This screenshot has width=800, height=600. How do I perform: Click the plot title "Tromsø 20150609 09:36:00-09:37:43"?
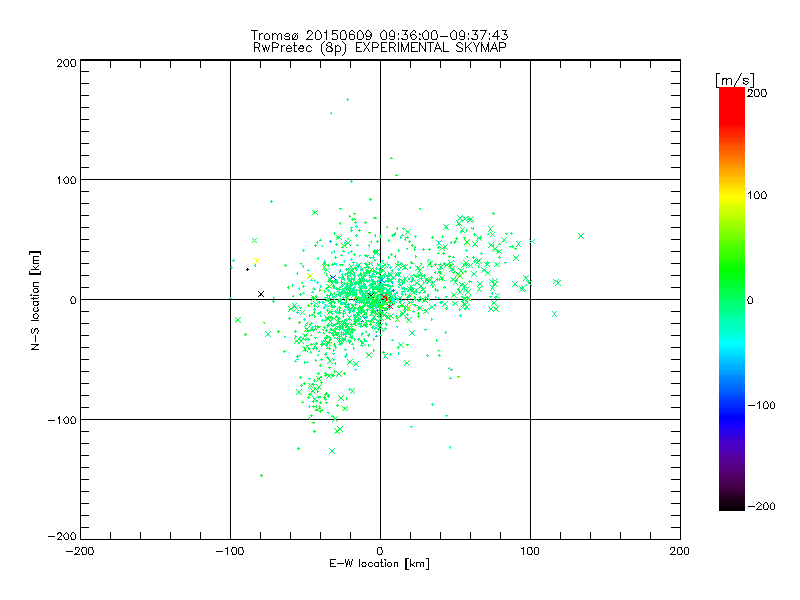pos(379,35)
